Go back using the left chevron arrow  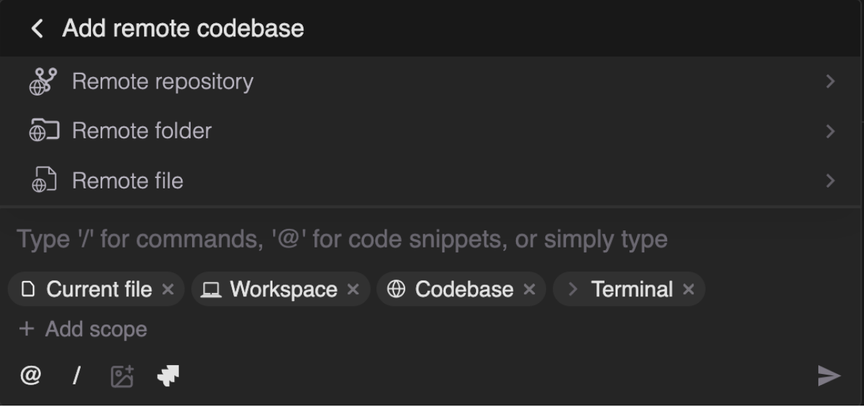point(37,29)
